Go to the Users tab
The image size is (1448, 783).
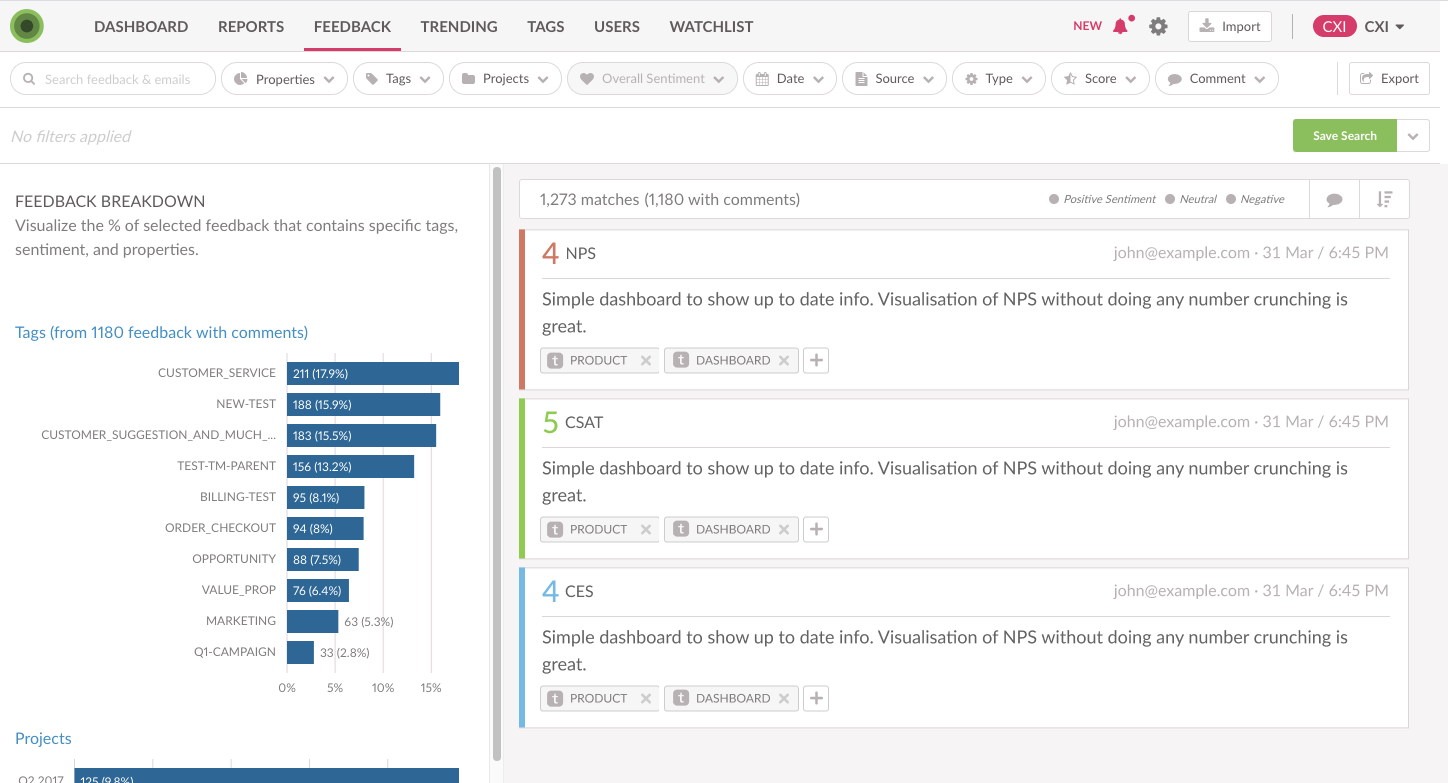[x=617, y=27]
